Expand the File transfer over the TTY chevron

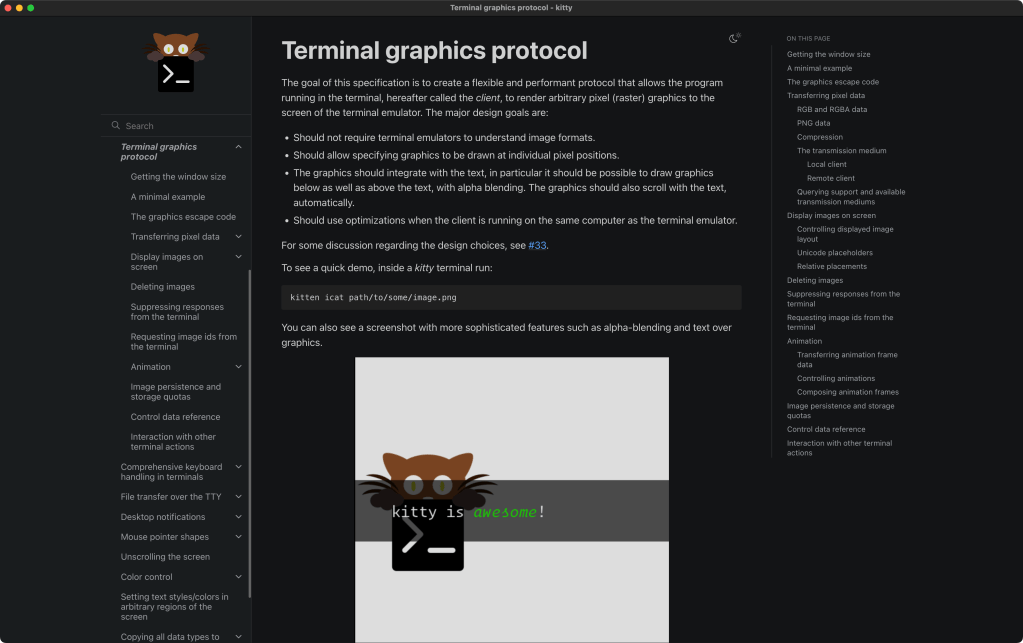tap(238, 497)
